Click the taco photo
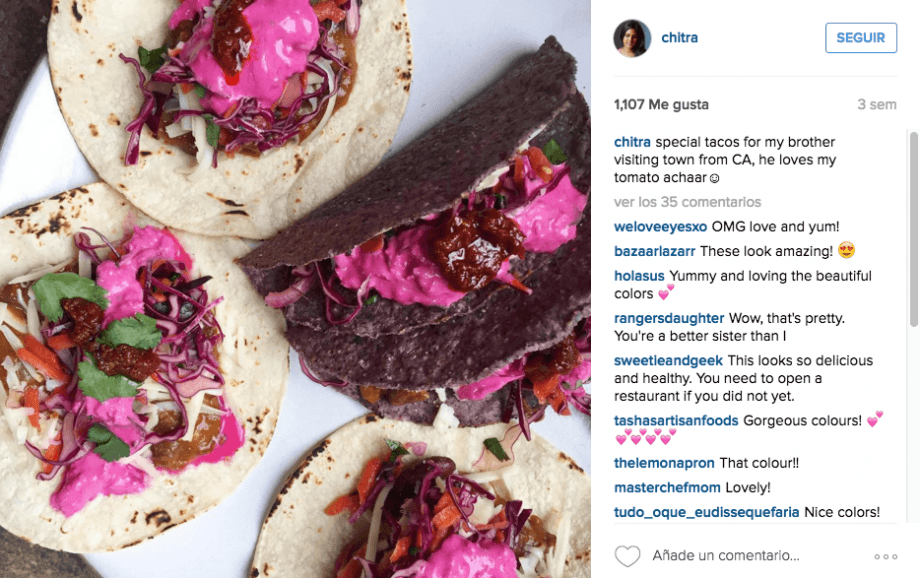The width and height of the screenshot is (920, 578). point(295,289)
